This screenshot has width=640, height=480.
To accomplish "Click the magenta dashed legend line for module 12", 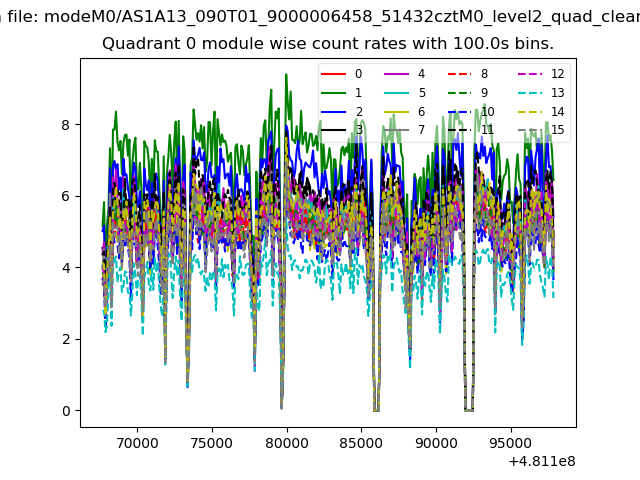I will [x=529, y=74].
